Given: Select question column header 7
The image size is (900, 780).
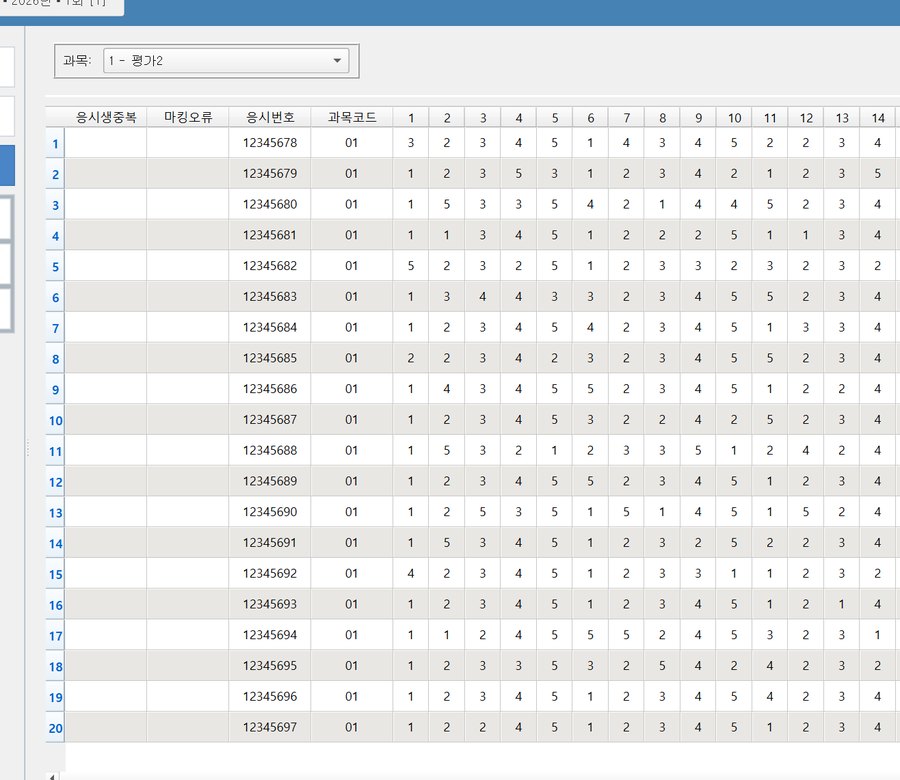Looking at the screenshot, I should point(626,118).
